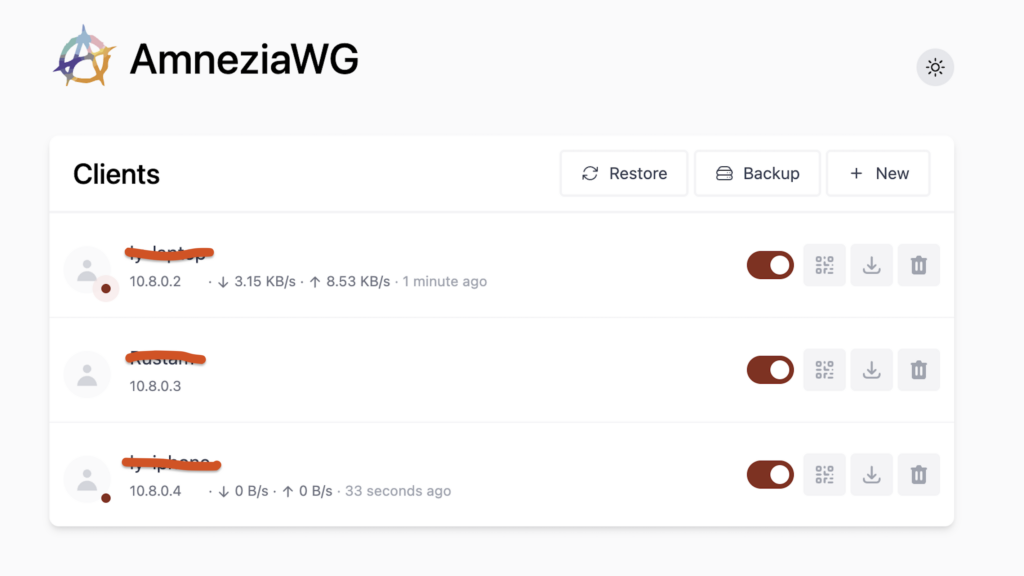1024x576 pixels.
Task: Click the Restore button
Action: pos(624,174)
